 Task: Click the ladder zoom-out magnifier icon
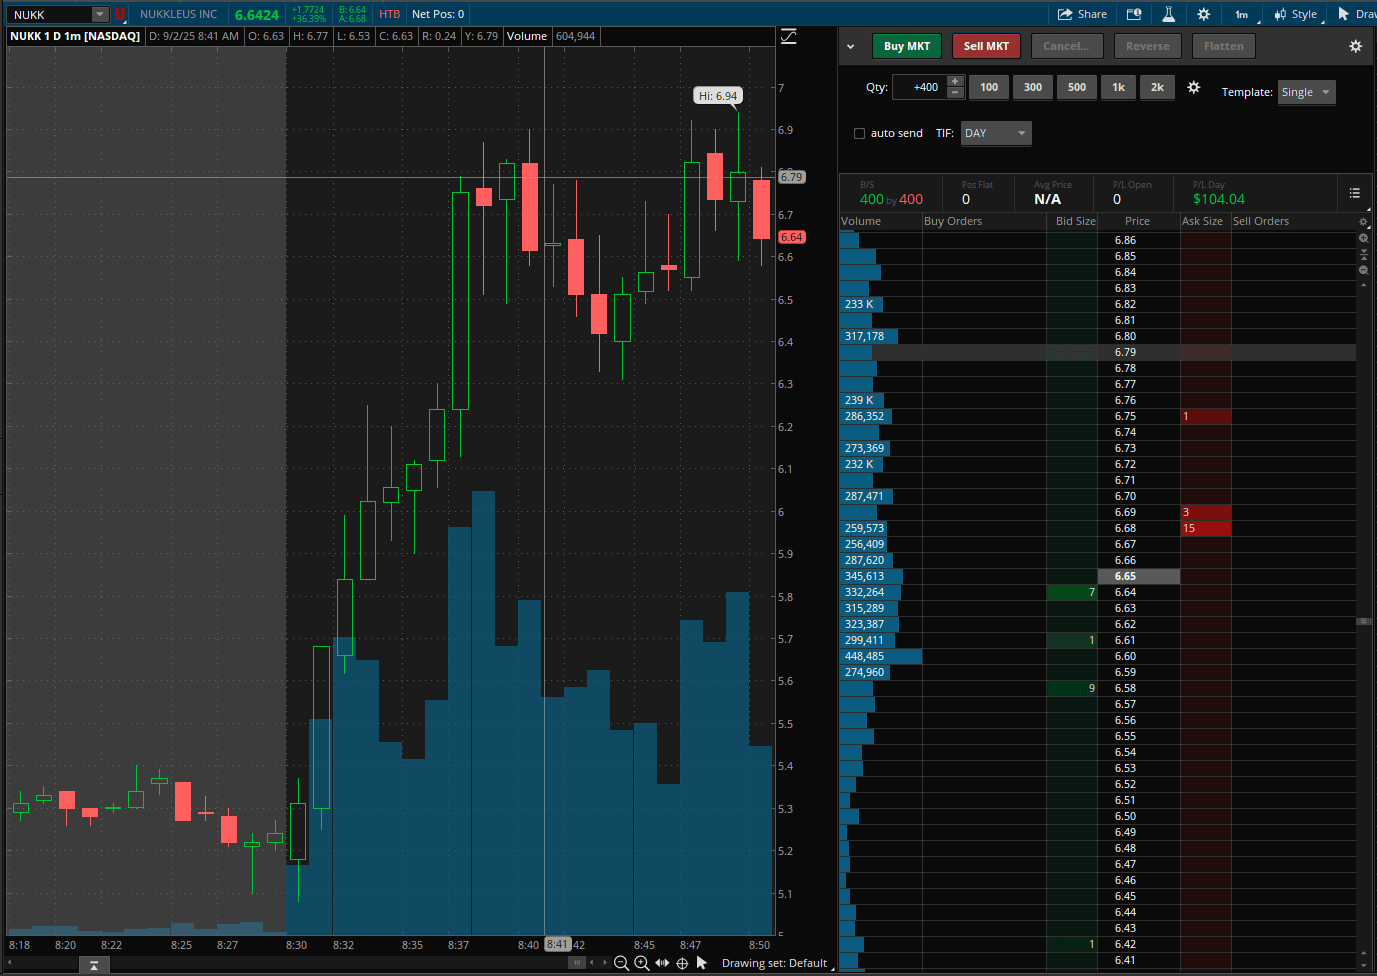1363,270
